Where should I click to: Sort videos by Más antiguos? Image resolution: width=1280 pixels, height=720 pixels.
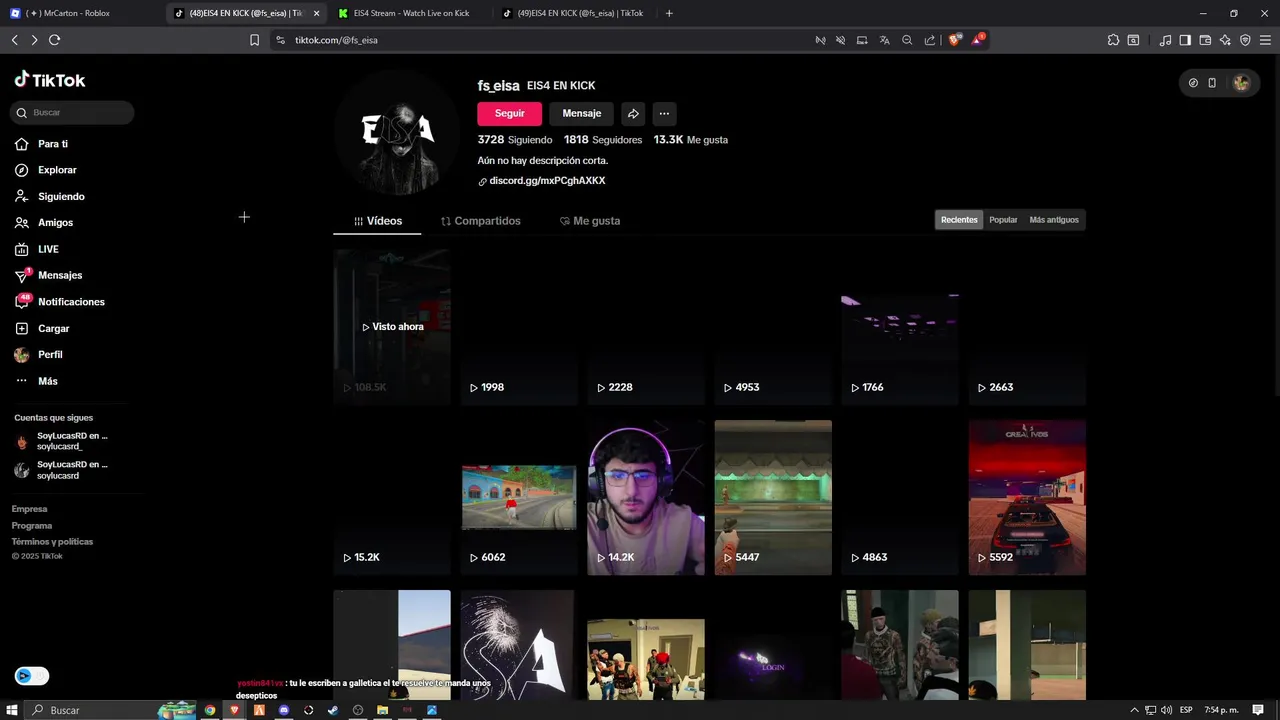[x=1054, y=220]
